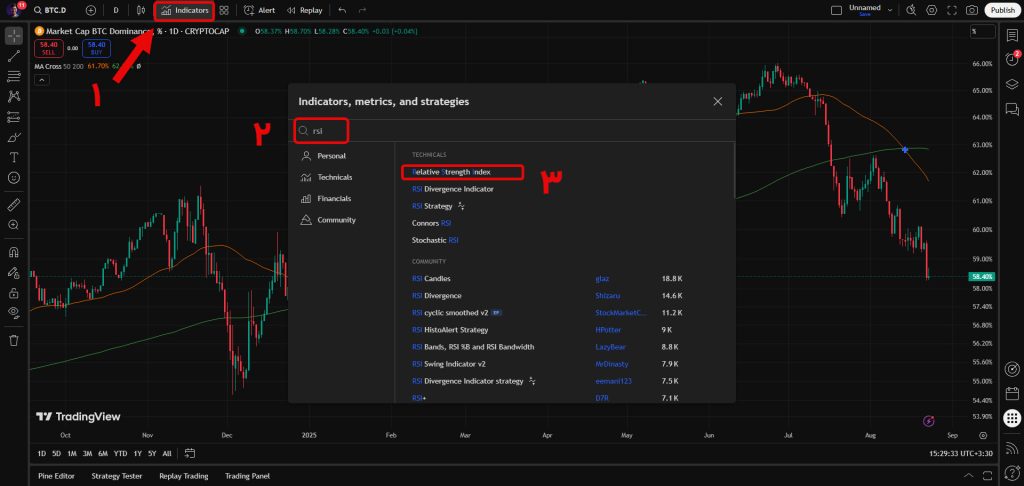The height and width of the screenshot is (486, 1024).
Task: Open the Replay Trading tab
Action: (184, 476)
